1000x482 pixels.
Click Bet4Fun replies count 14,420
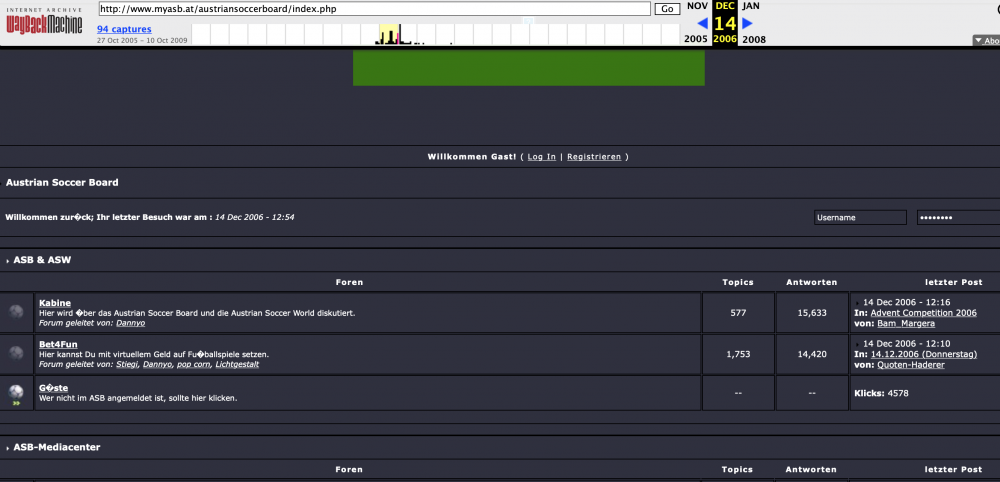812,354
